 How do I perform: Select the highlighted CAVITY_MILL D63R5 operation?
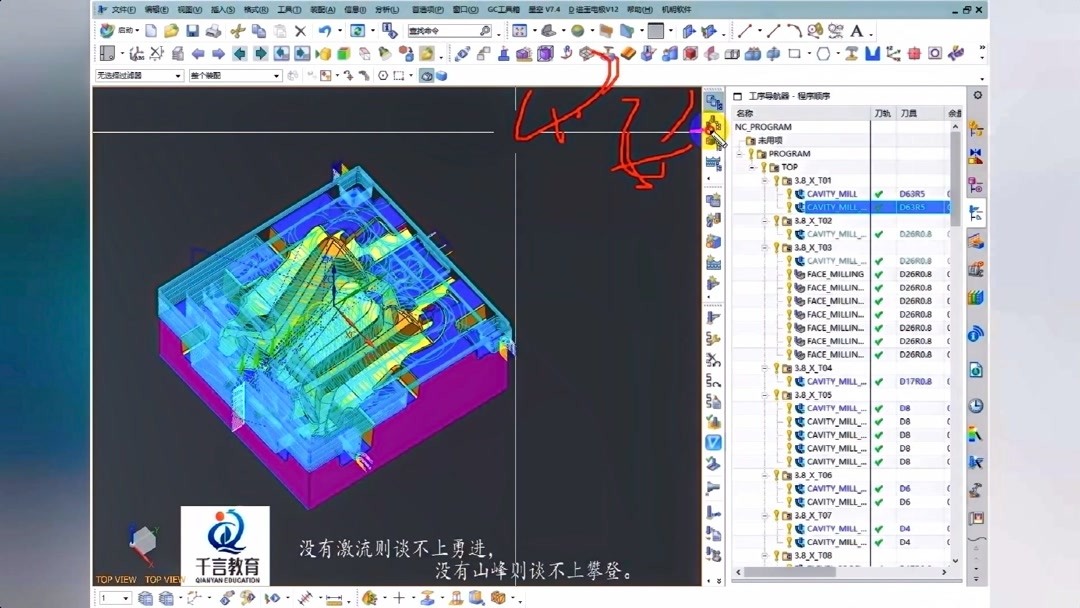[838, 207]
